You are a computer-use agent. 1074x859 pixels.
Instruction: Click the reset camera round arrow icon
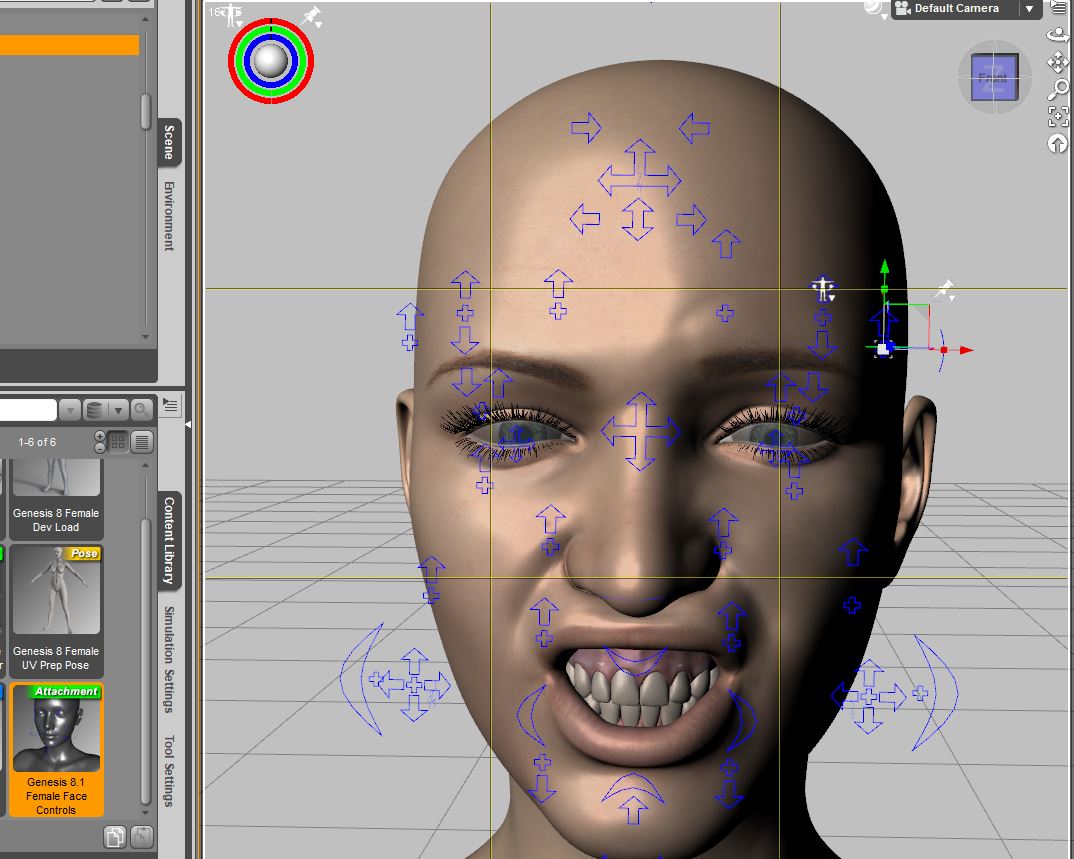coord(1058,144)
